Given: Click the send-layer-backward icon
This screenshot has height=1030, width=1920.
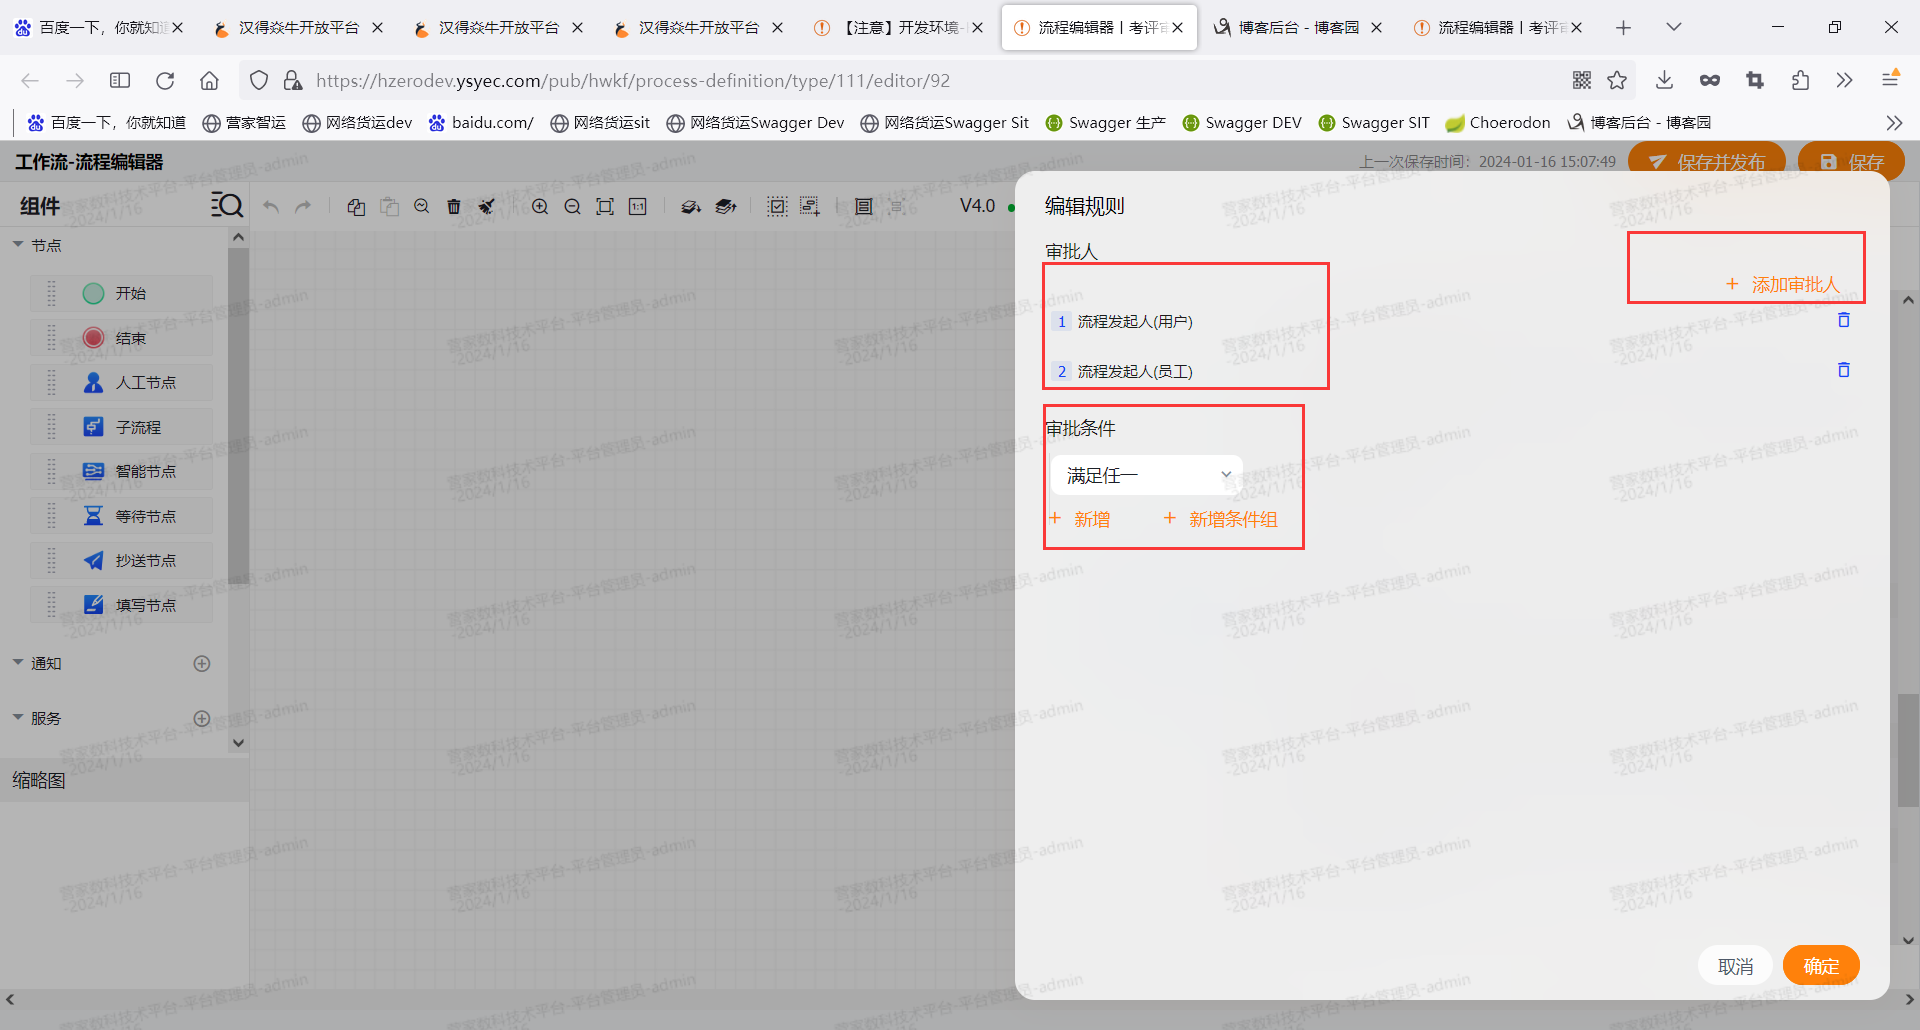Looking at the screenshot, I should [x=691, y=206].
